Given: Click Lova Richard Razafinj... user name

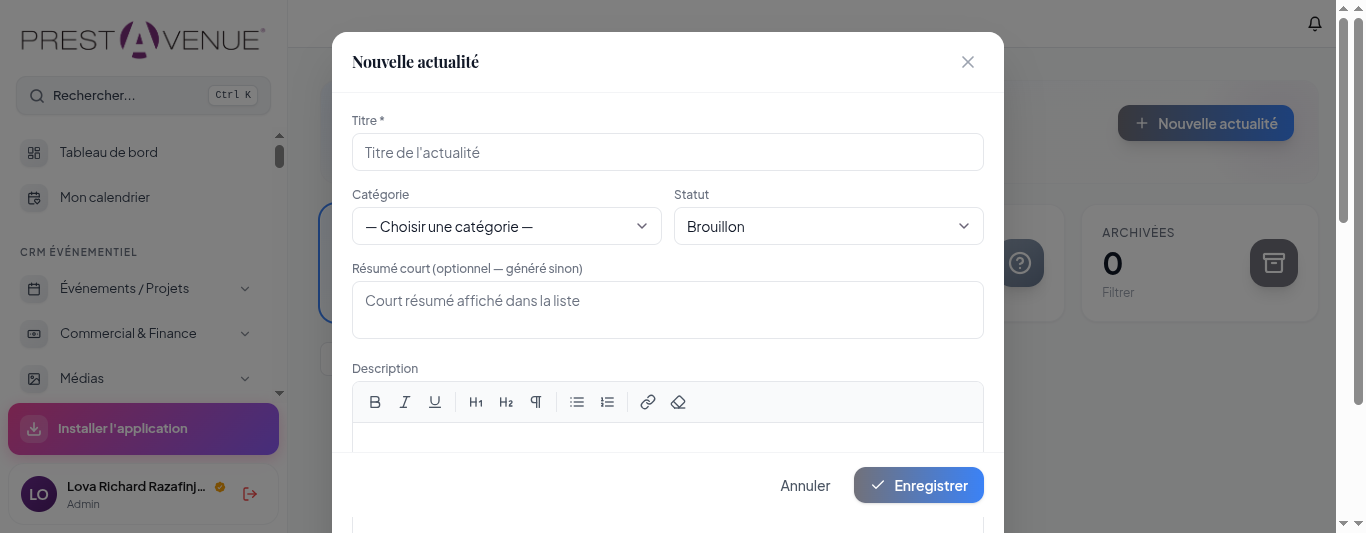Looking at the screenshot, I should pos(136,486).
